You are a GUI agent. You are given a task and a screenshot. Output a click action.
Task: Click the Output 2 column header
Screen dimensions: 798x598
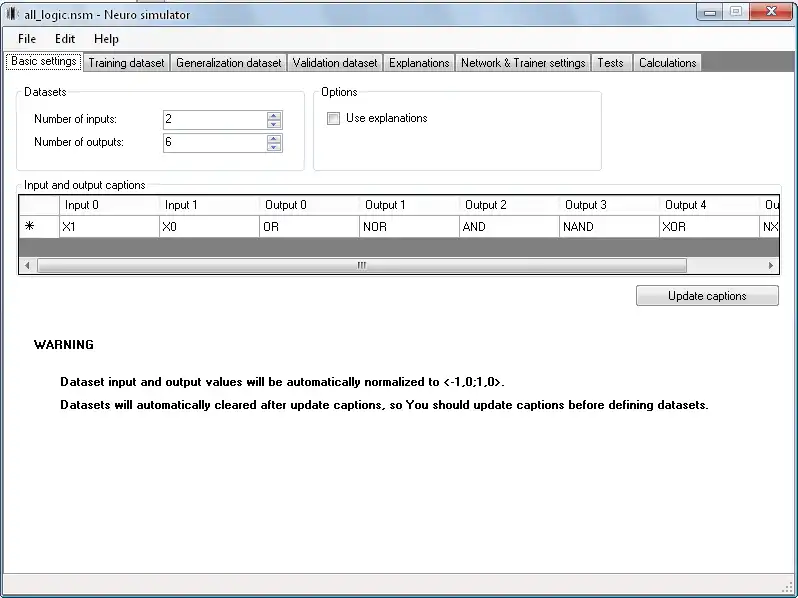click(509, 205)
